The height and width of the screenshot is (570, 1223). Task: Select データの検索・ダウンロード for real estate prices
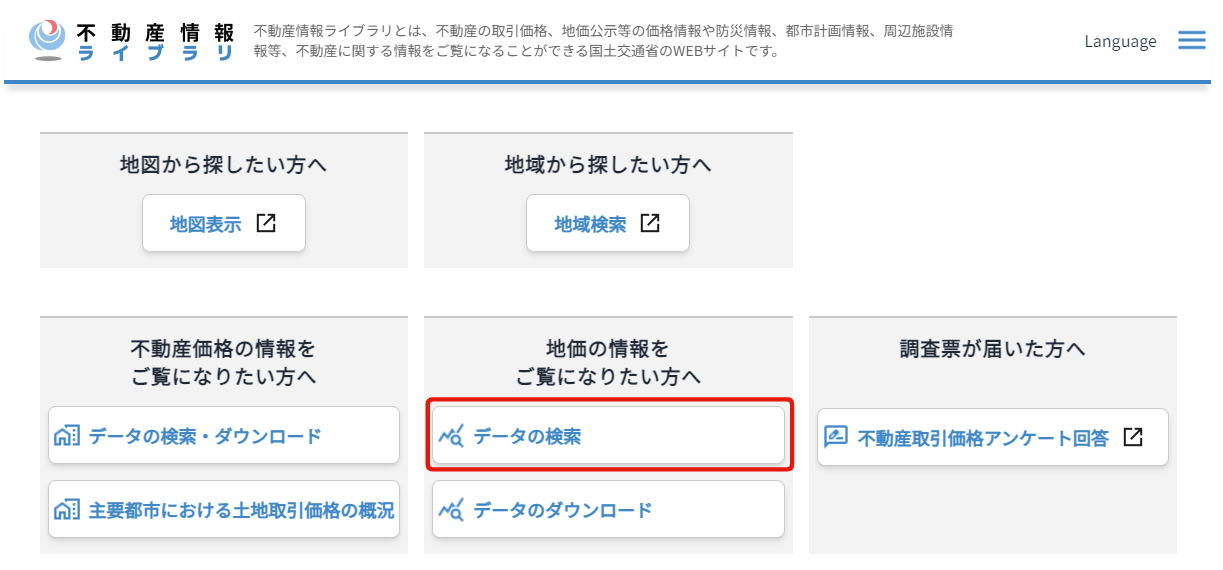coord(224,436)
